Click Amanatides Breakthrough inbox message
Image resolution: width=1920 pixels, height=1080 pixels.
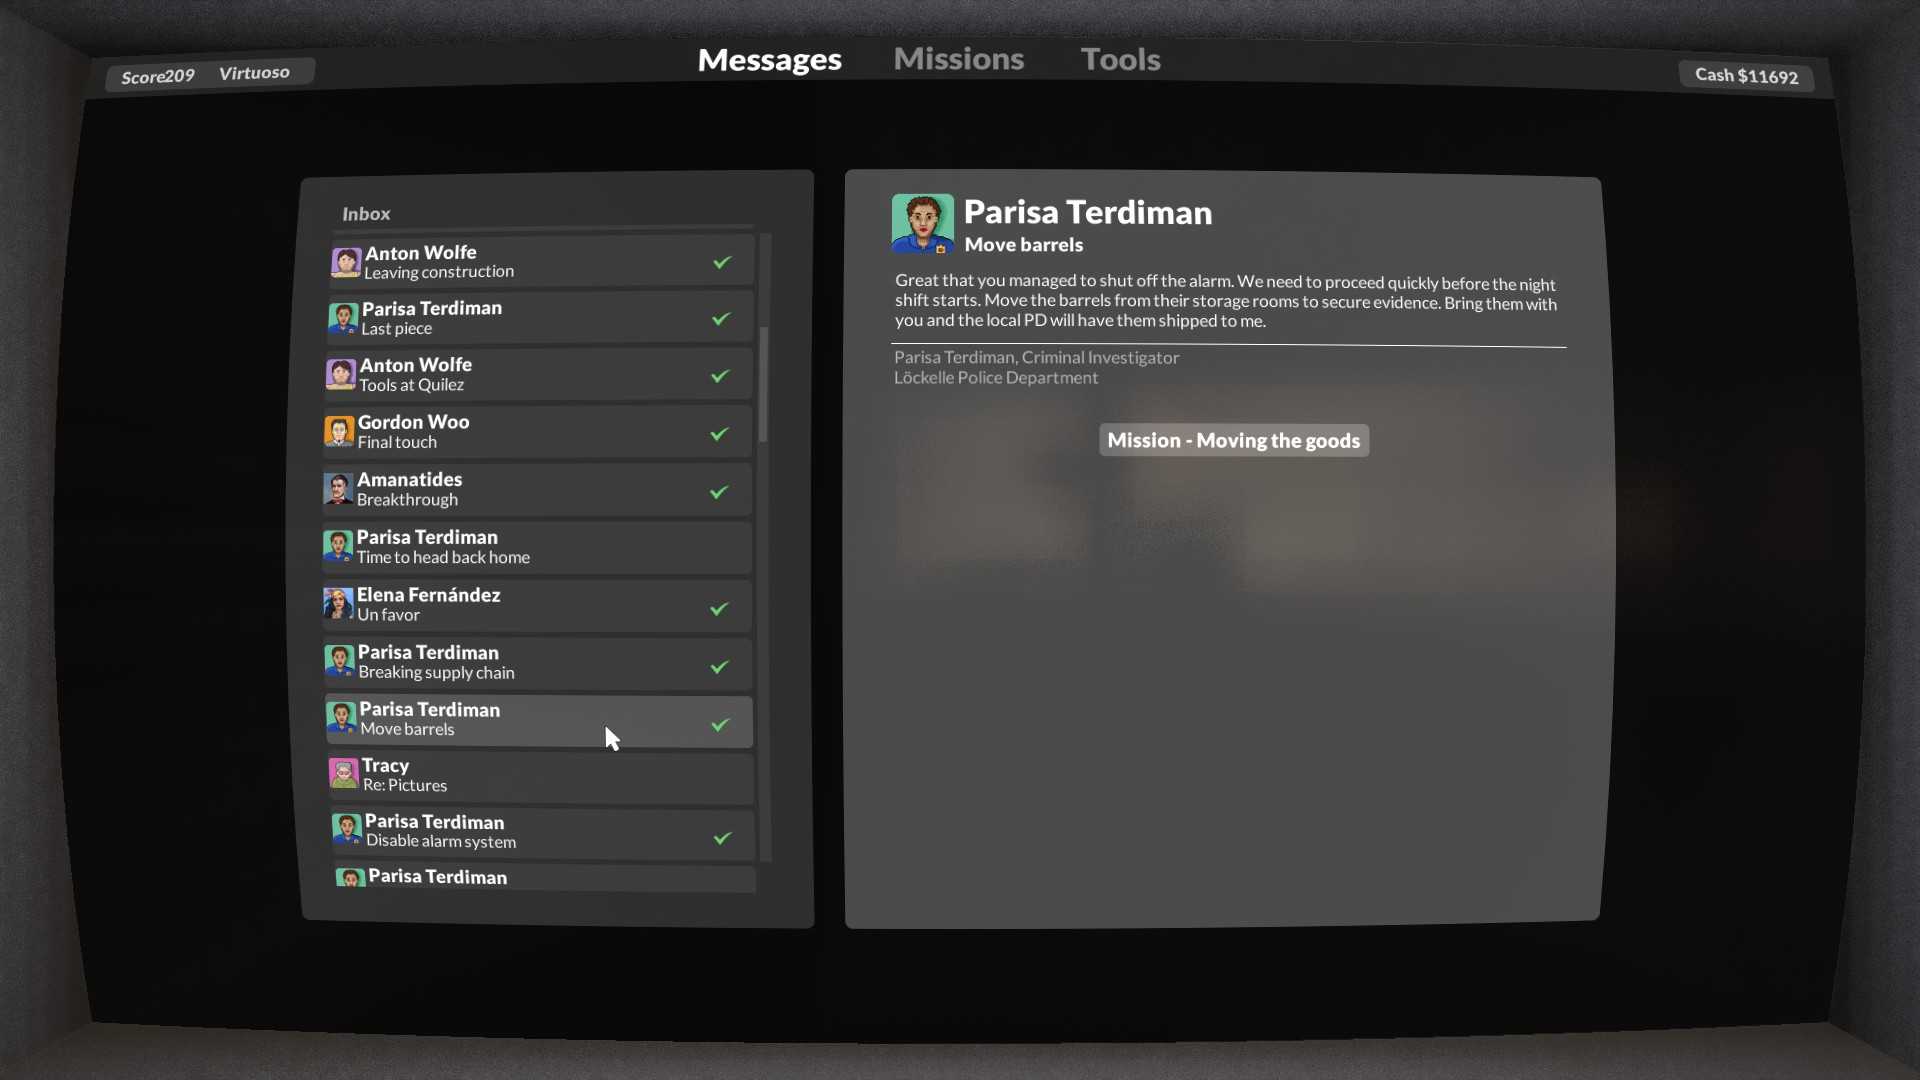[x=537, y=489]
